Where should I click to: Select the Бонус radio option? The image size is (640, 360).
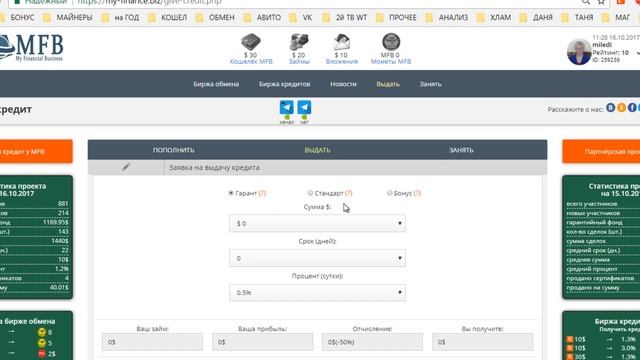pos(389,193)
